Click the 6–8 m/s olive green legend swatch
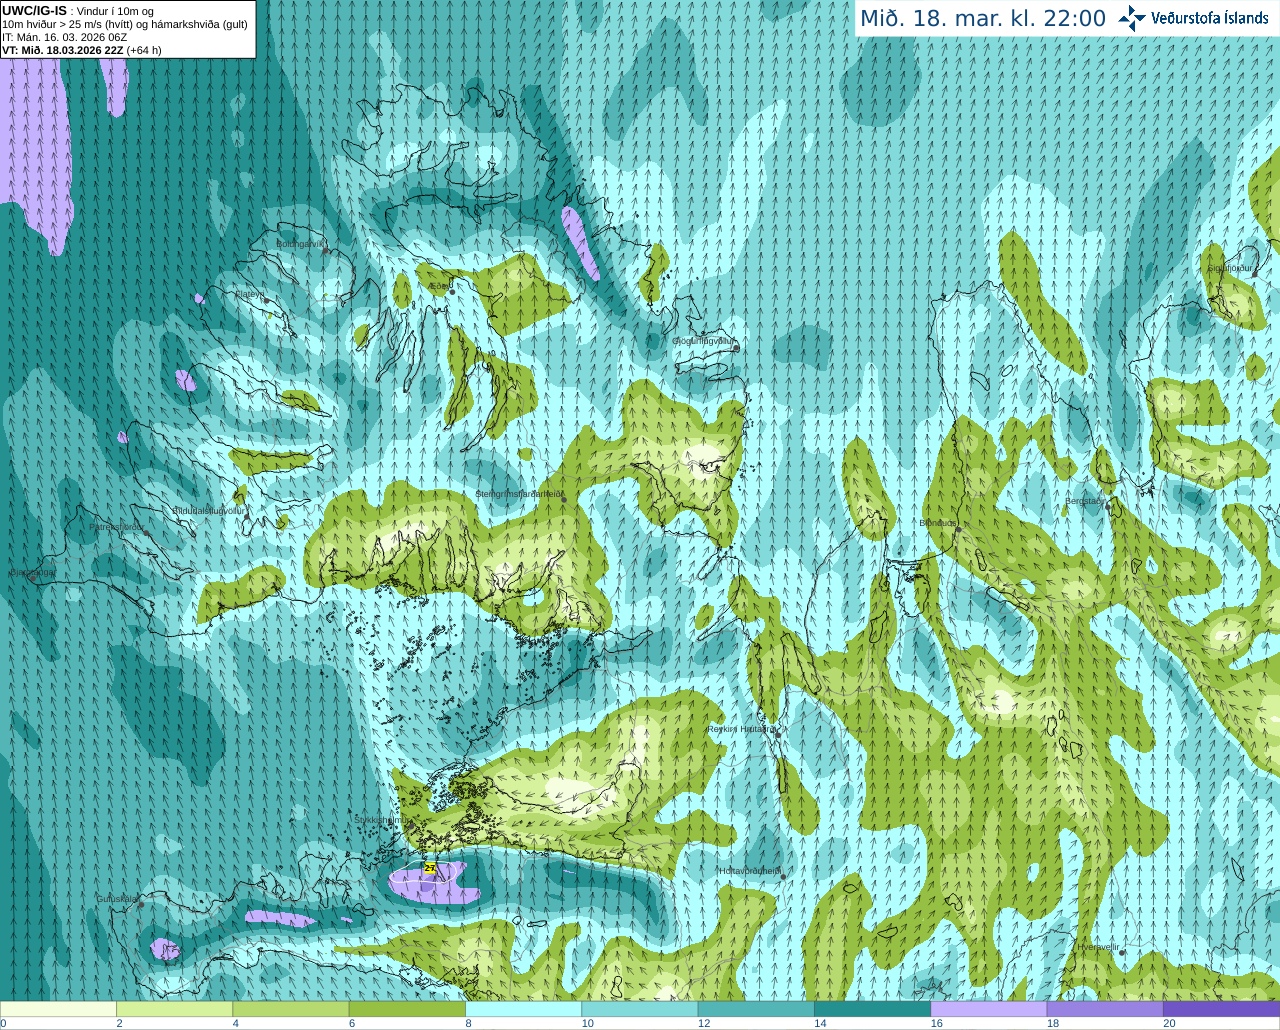The height and width of the screenshot is (1030, 1280). [x=407, y=1009]
